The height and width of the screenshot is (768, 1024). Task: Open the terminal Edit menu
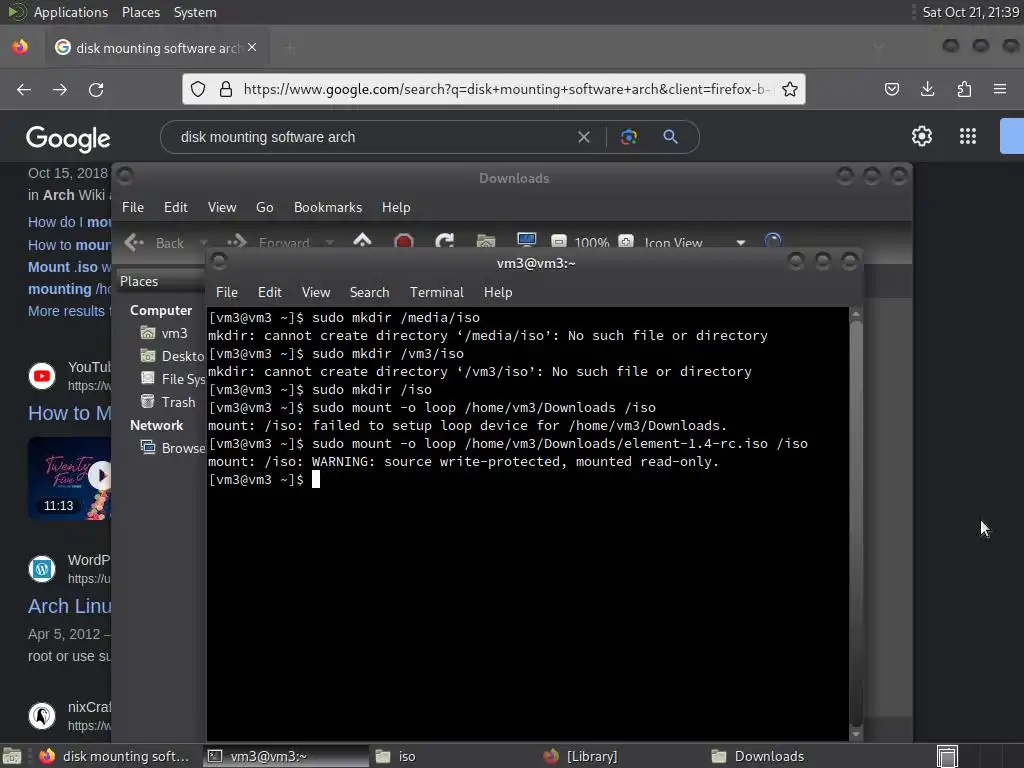(270, 293)
